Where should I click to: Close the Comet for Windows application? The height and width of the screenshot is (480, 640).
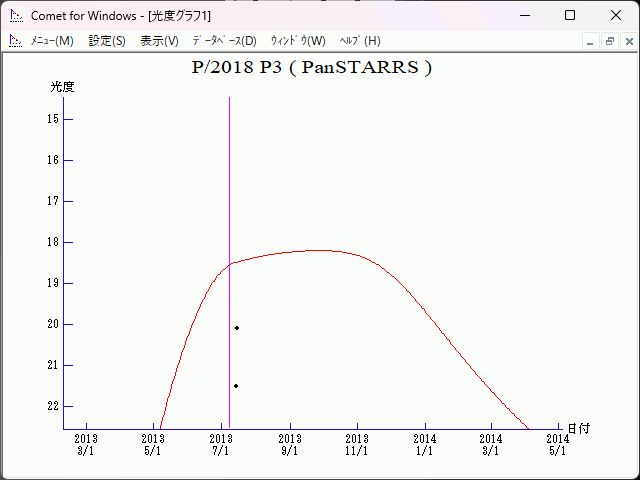[615, 16]
